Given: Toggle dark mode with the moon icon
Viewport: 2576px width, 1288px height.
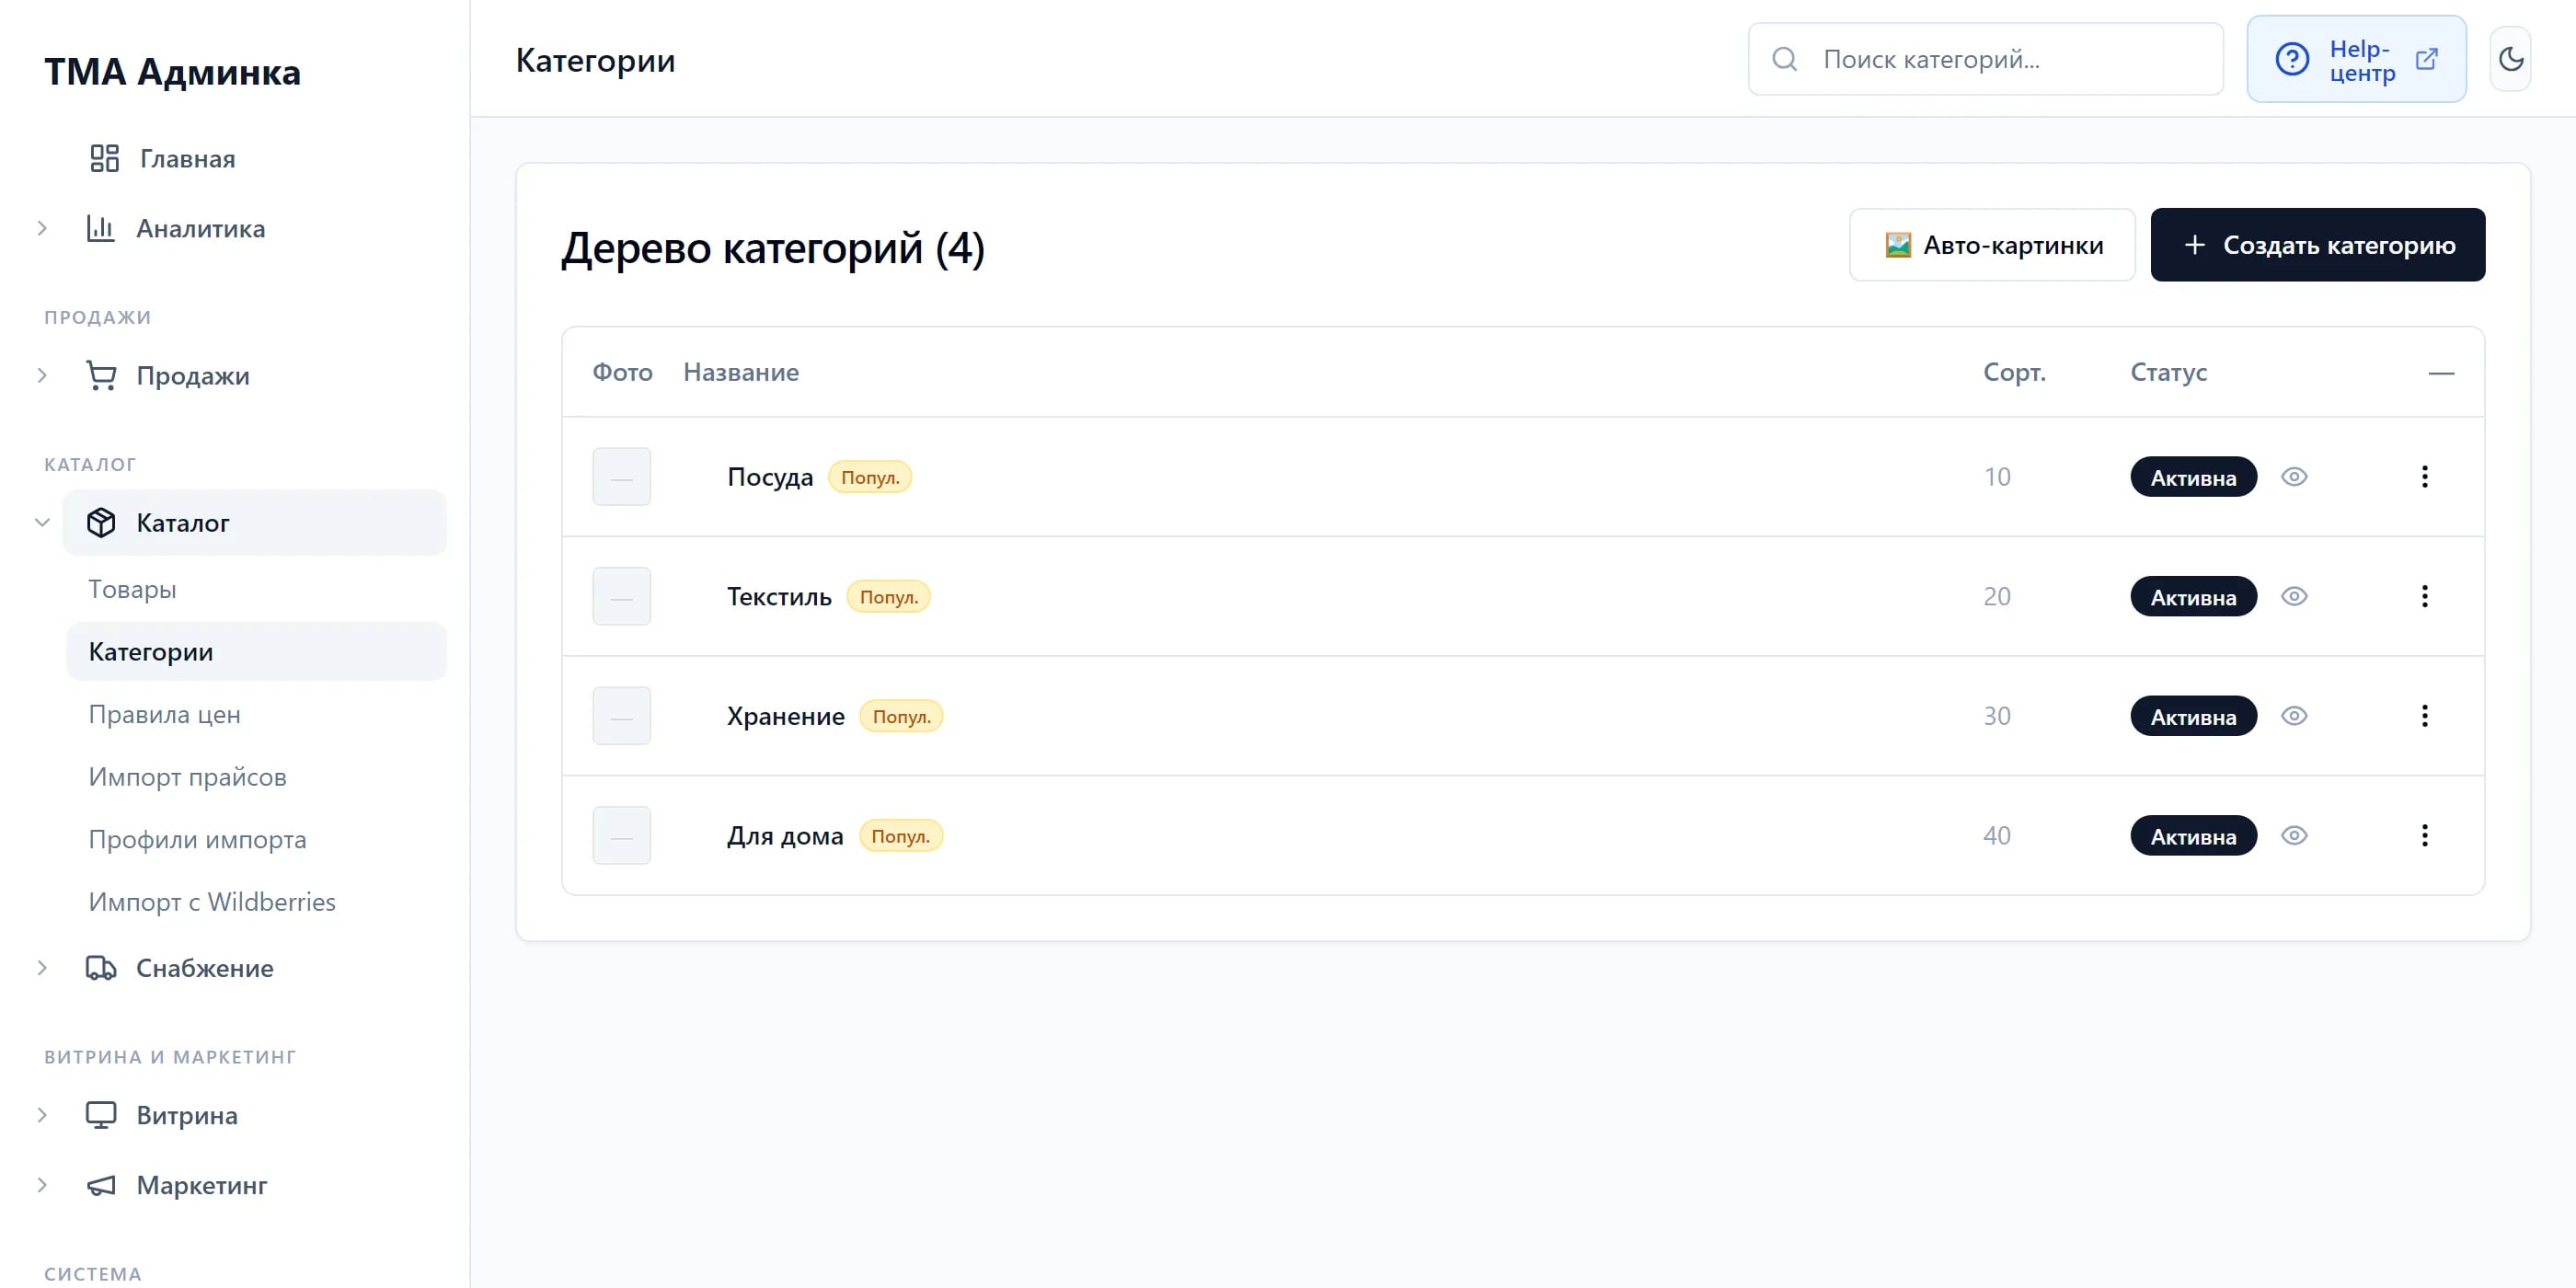Looking at the screenshot, I should coord(2510,59).
